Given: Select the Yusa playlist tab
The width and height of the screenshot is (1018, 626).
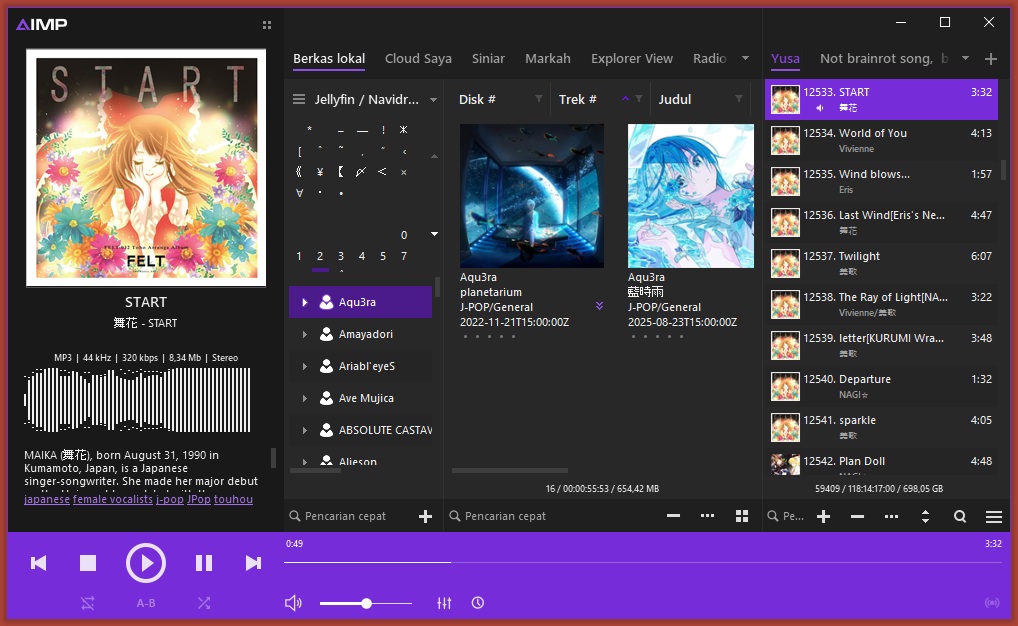Looking at the screenshot, I should 785,58.
